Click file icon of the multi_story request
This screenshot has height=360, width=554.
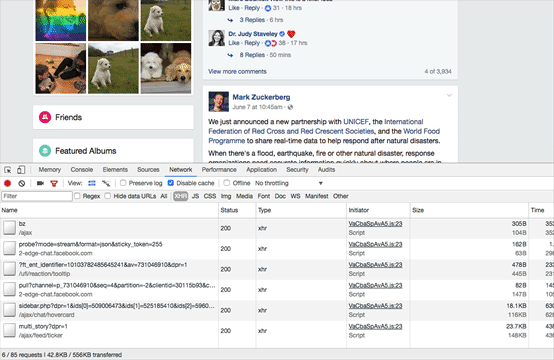pos(10,331)
